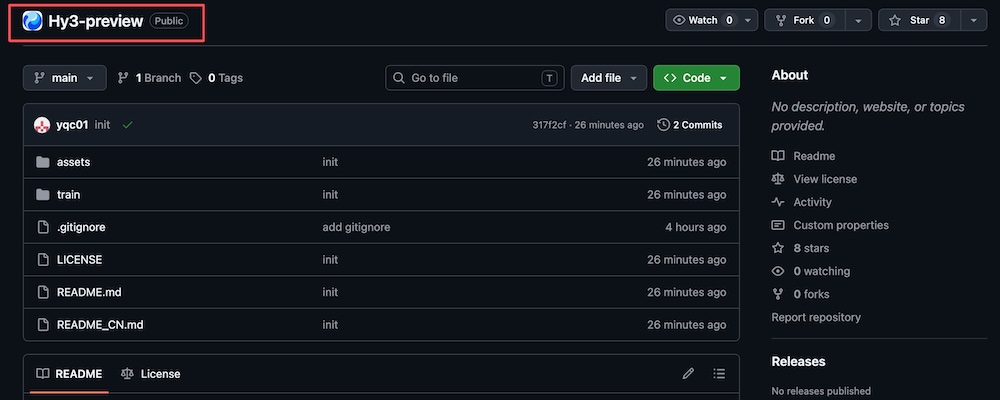Open the .gitignore file
The image size is (1000, 400).
point(81,227)
